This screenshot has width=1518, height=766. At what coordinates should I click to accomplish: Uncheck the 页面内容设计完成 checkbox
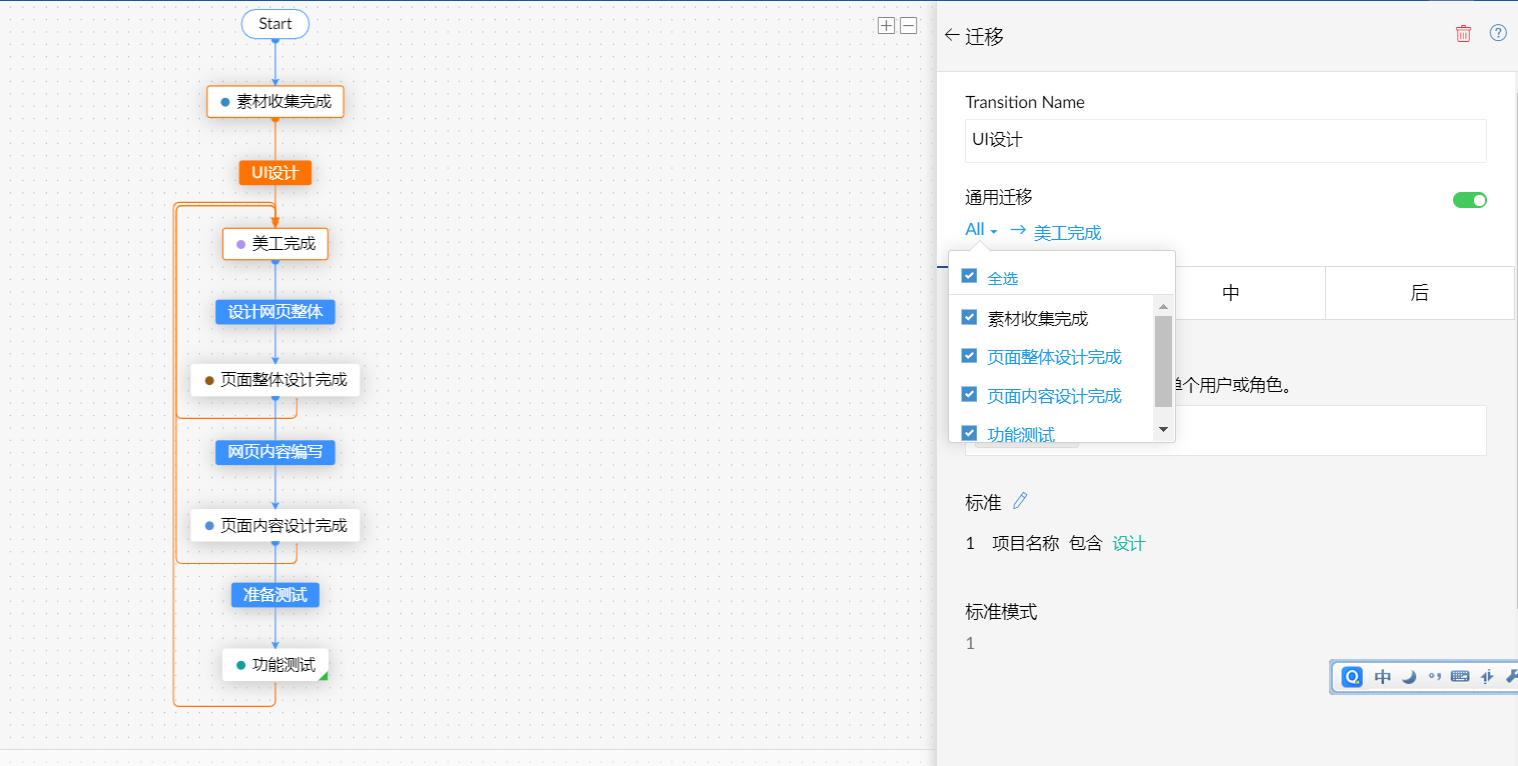tap(969, 394)
